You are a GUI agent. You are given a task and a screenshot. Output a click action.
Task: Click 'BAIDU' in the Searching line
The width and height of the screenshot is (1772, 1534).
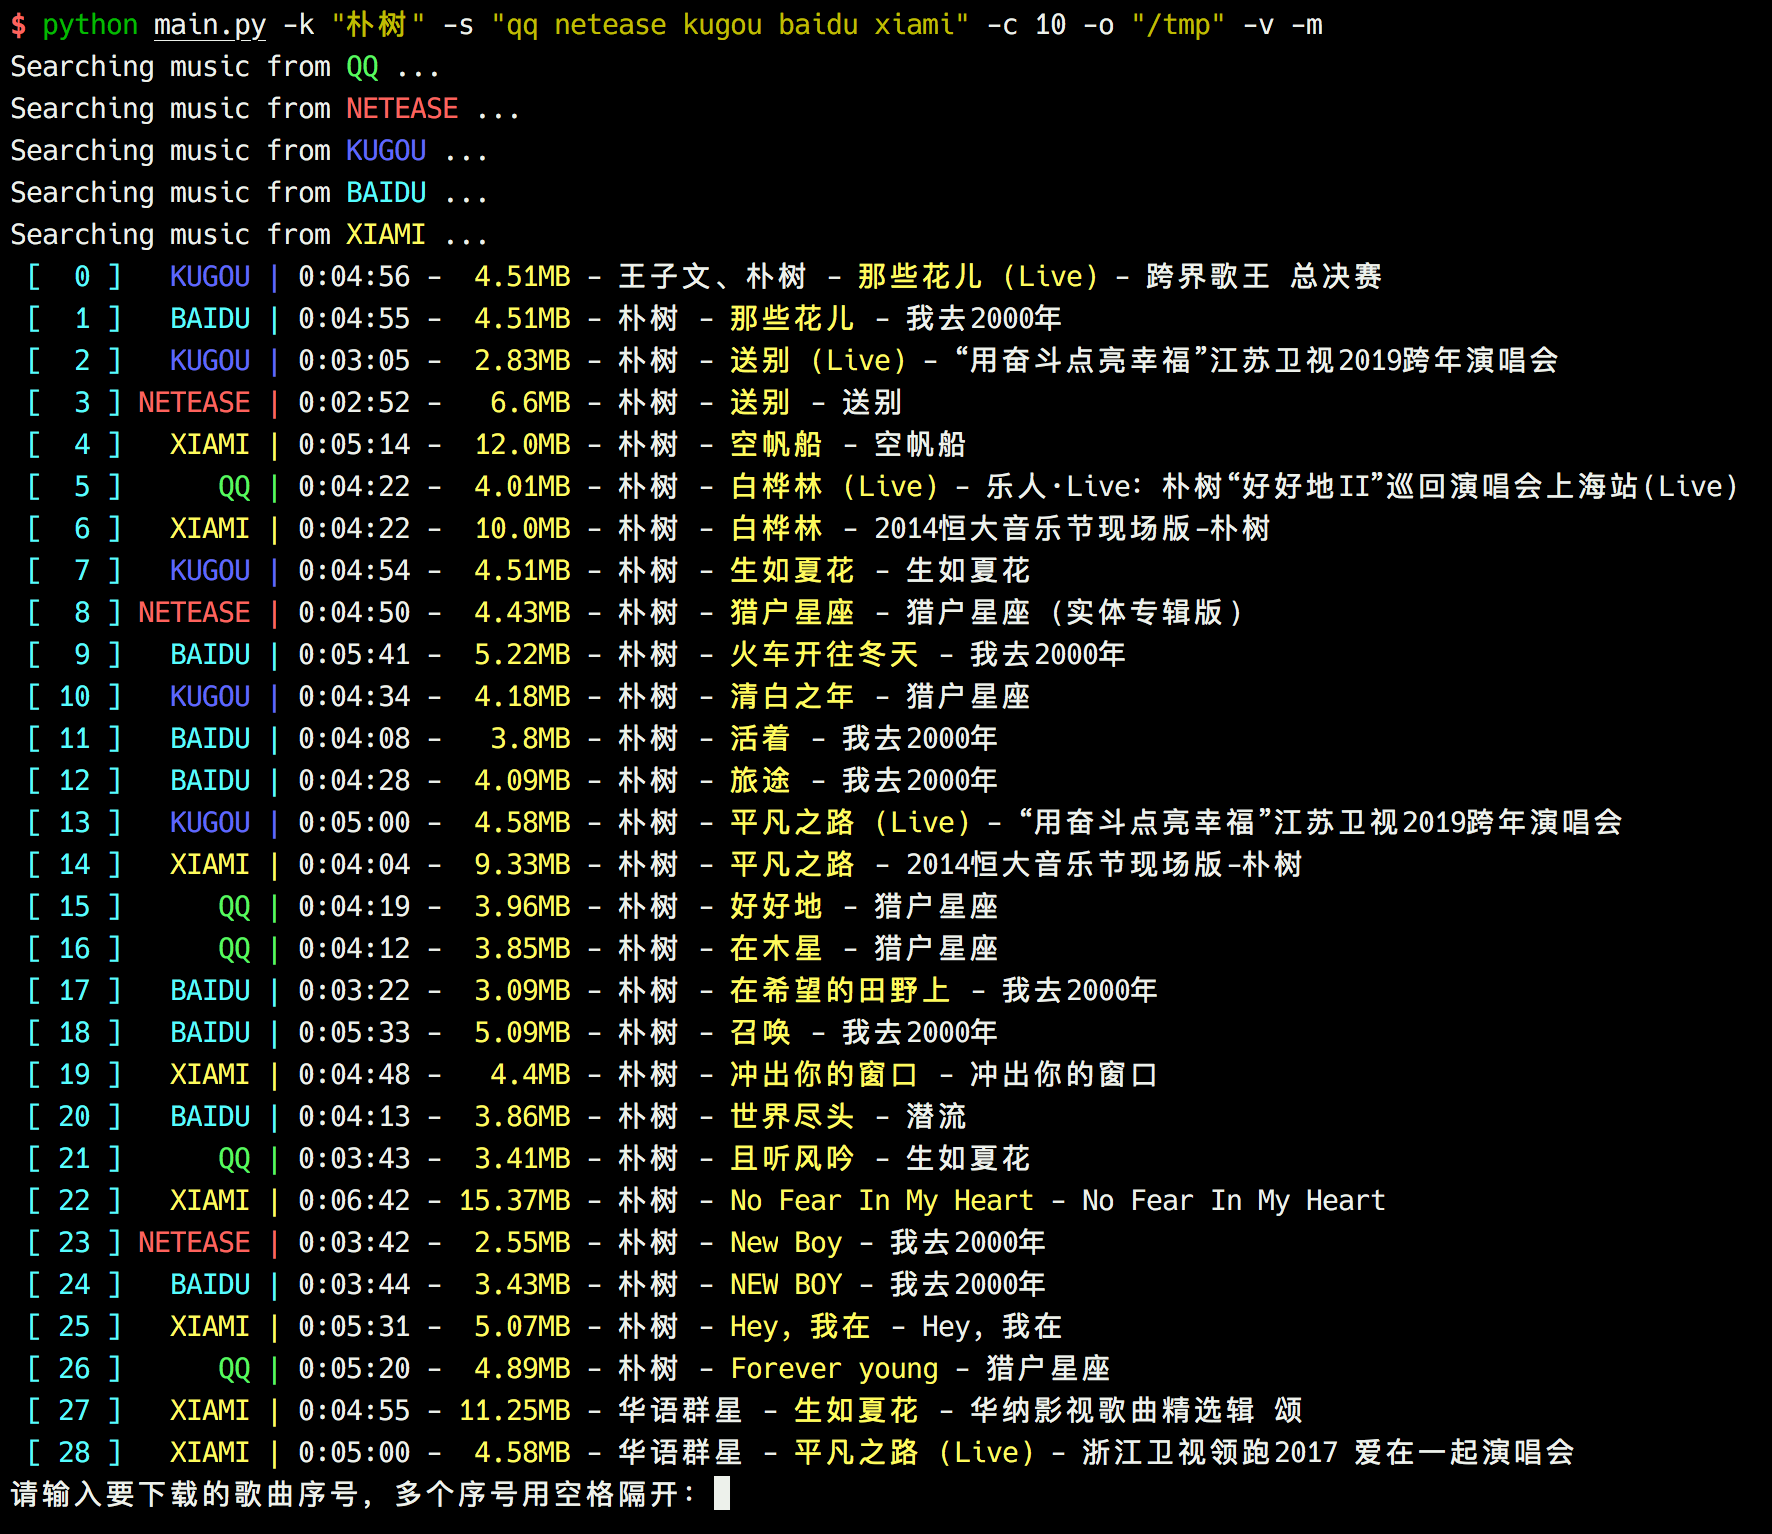[x=386, y=192]
